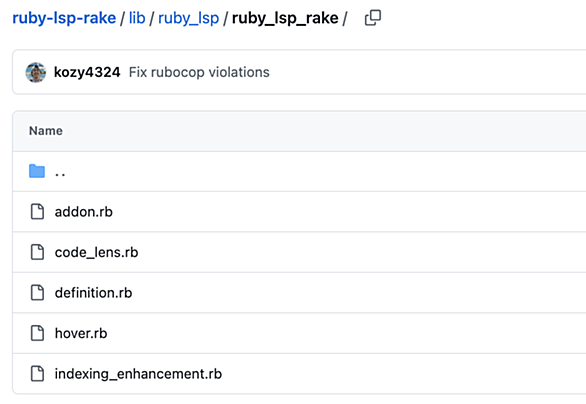Open the hover.rb file

(x=81, y=333)
